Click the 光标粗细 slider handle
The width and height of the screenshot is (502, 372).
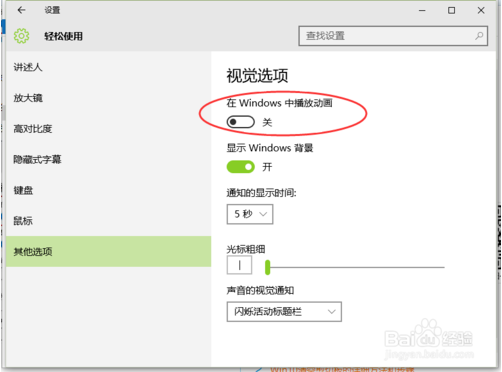click(267, 267)
